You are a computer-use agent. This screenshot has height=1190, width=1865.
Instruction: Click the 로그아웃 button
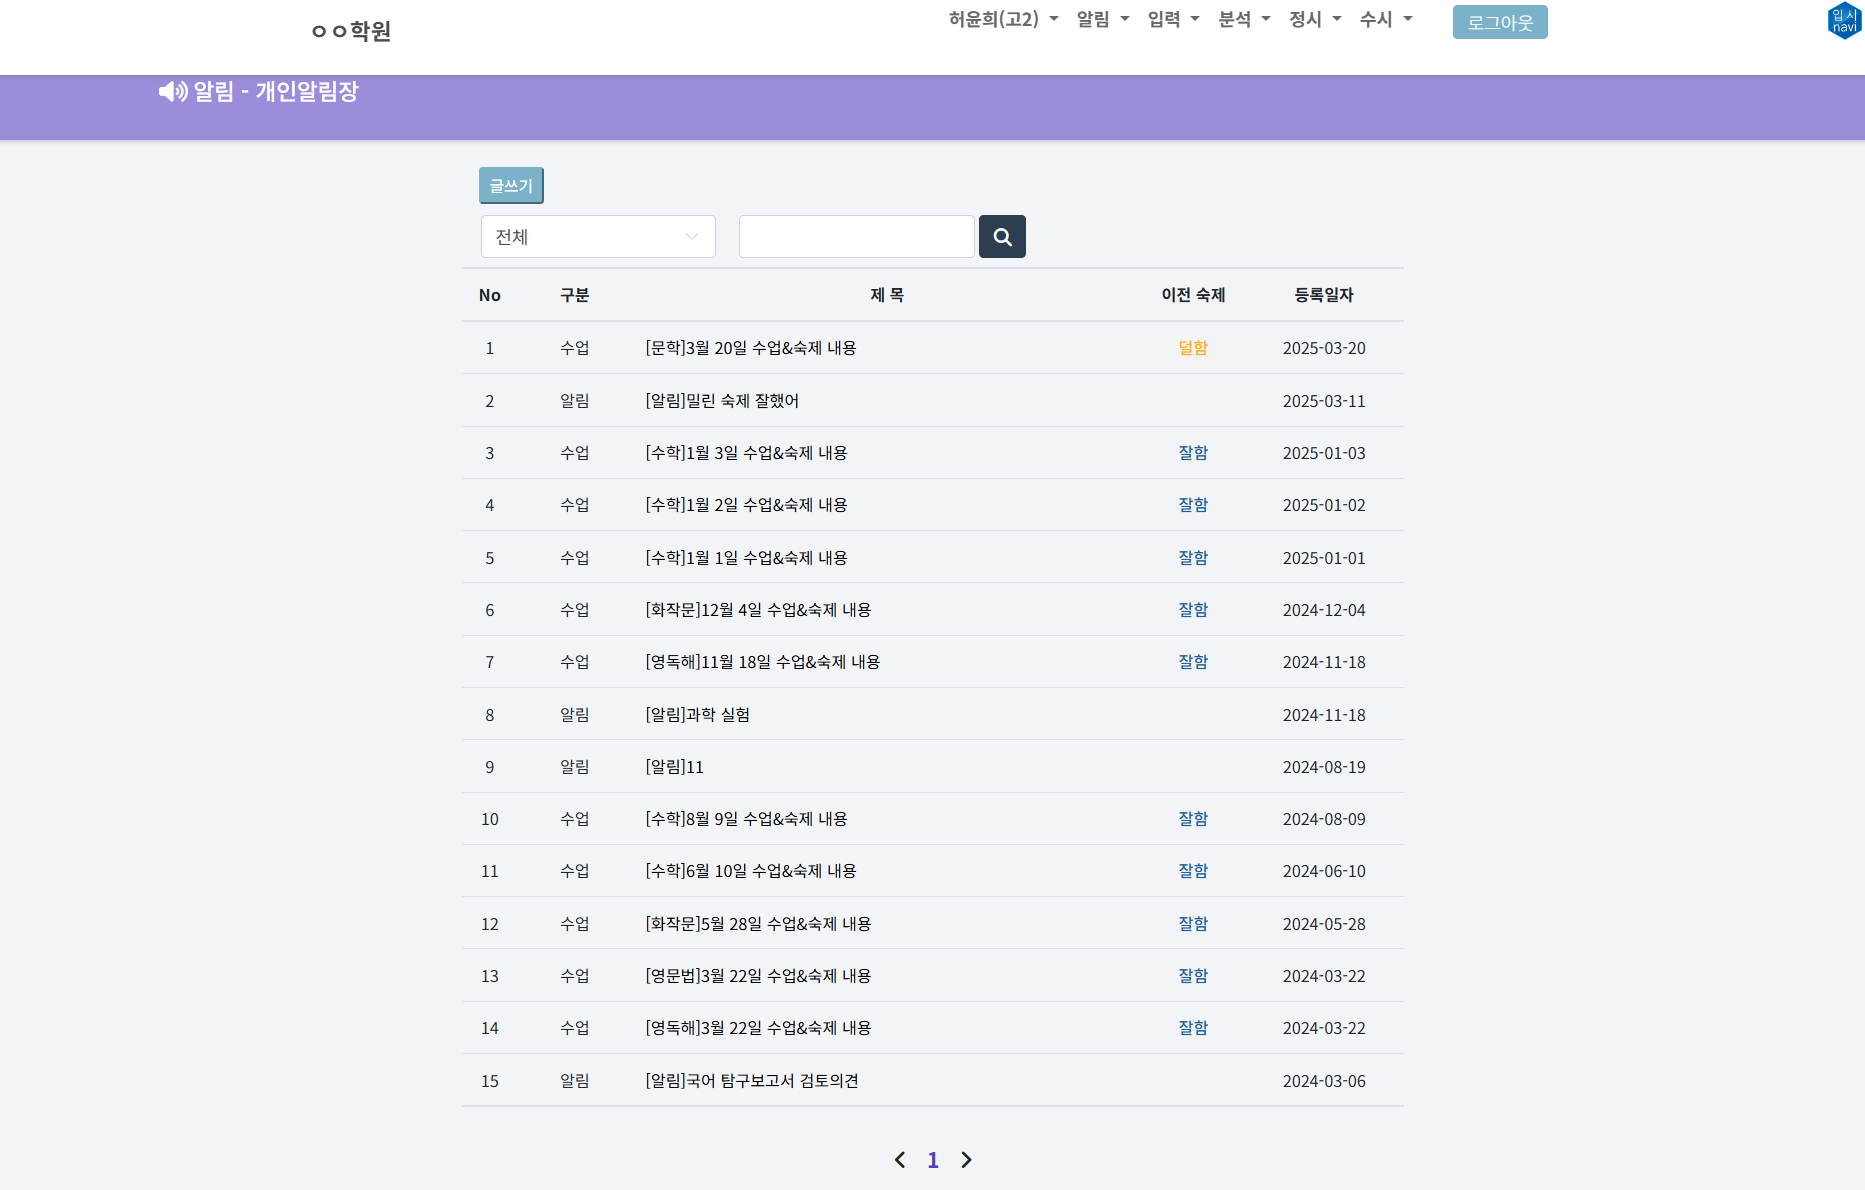coord(1499,22)
